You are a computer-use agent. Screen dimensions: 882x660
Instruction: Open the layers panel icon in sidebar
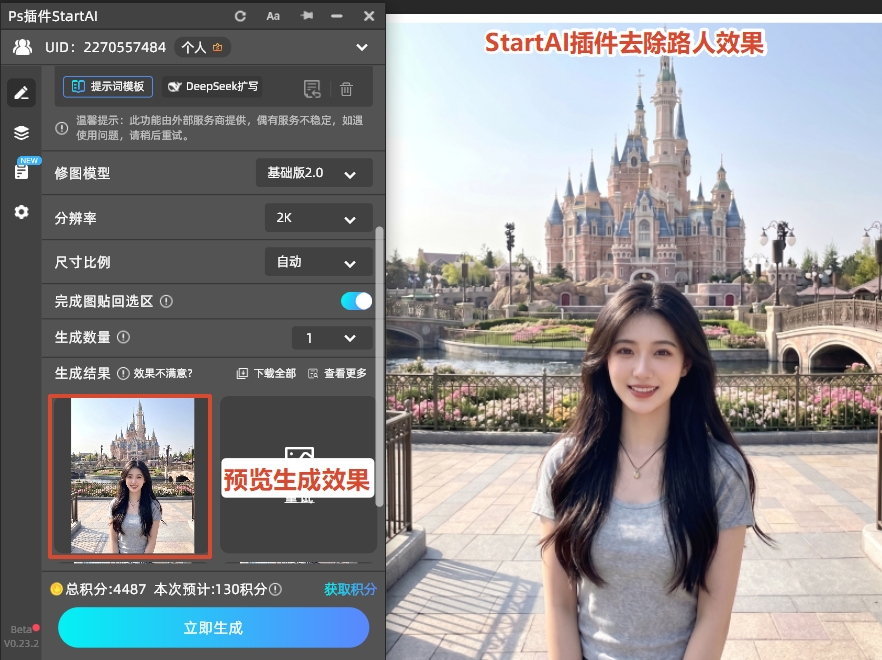22,131
